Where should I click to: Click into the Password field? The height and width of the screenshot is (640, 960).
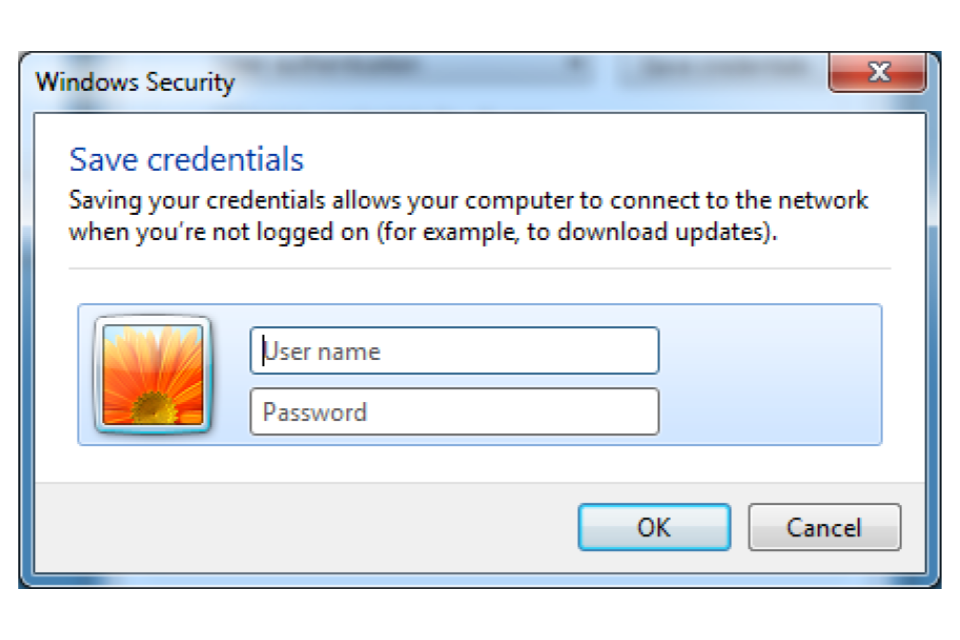tap(454, 412)
